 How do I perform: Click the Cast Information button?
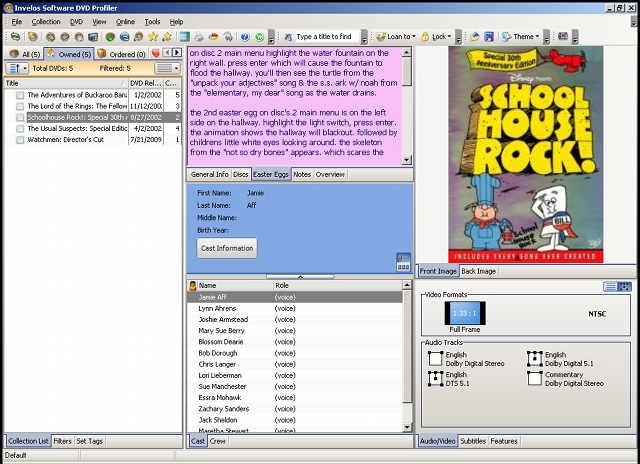pos(227,248)
